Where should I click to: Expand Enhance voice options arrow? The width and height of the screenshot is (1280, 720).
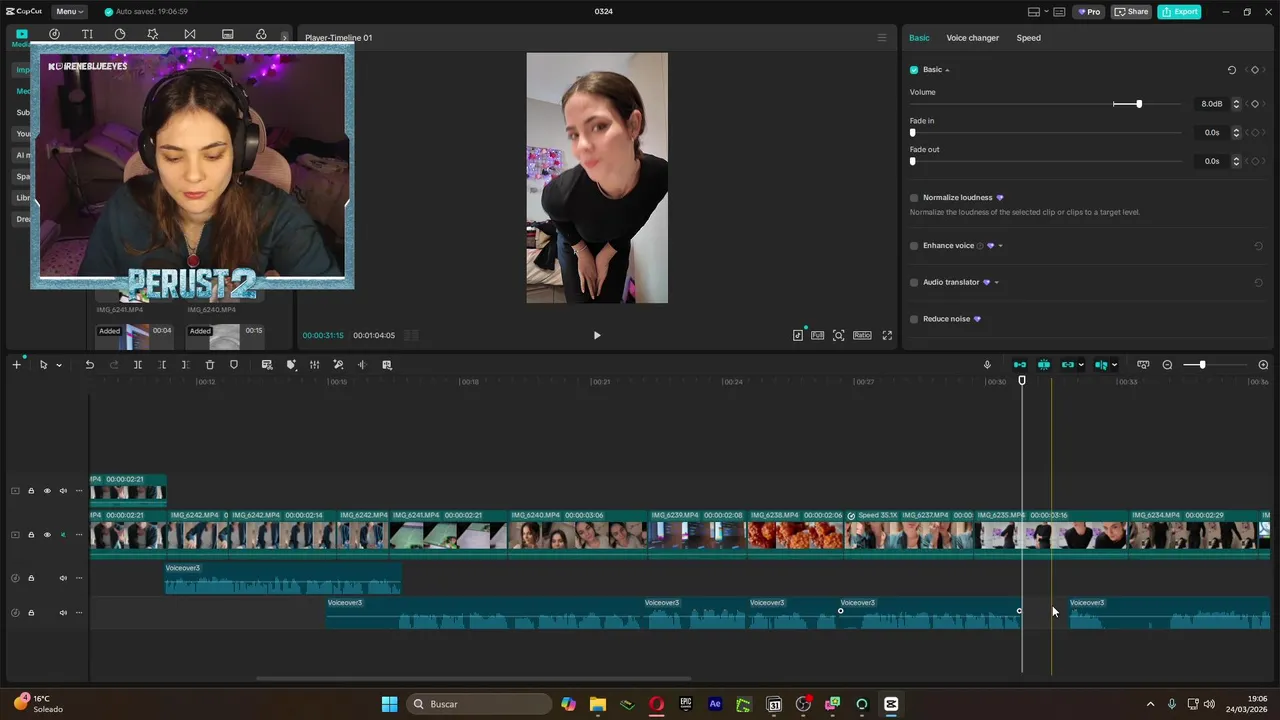tap(1000, 246)
